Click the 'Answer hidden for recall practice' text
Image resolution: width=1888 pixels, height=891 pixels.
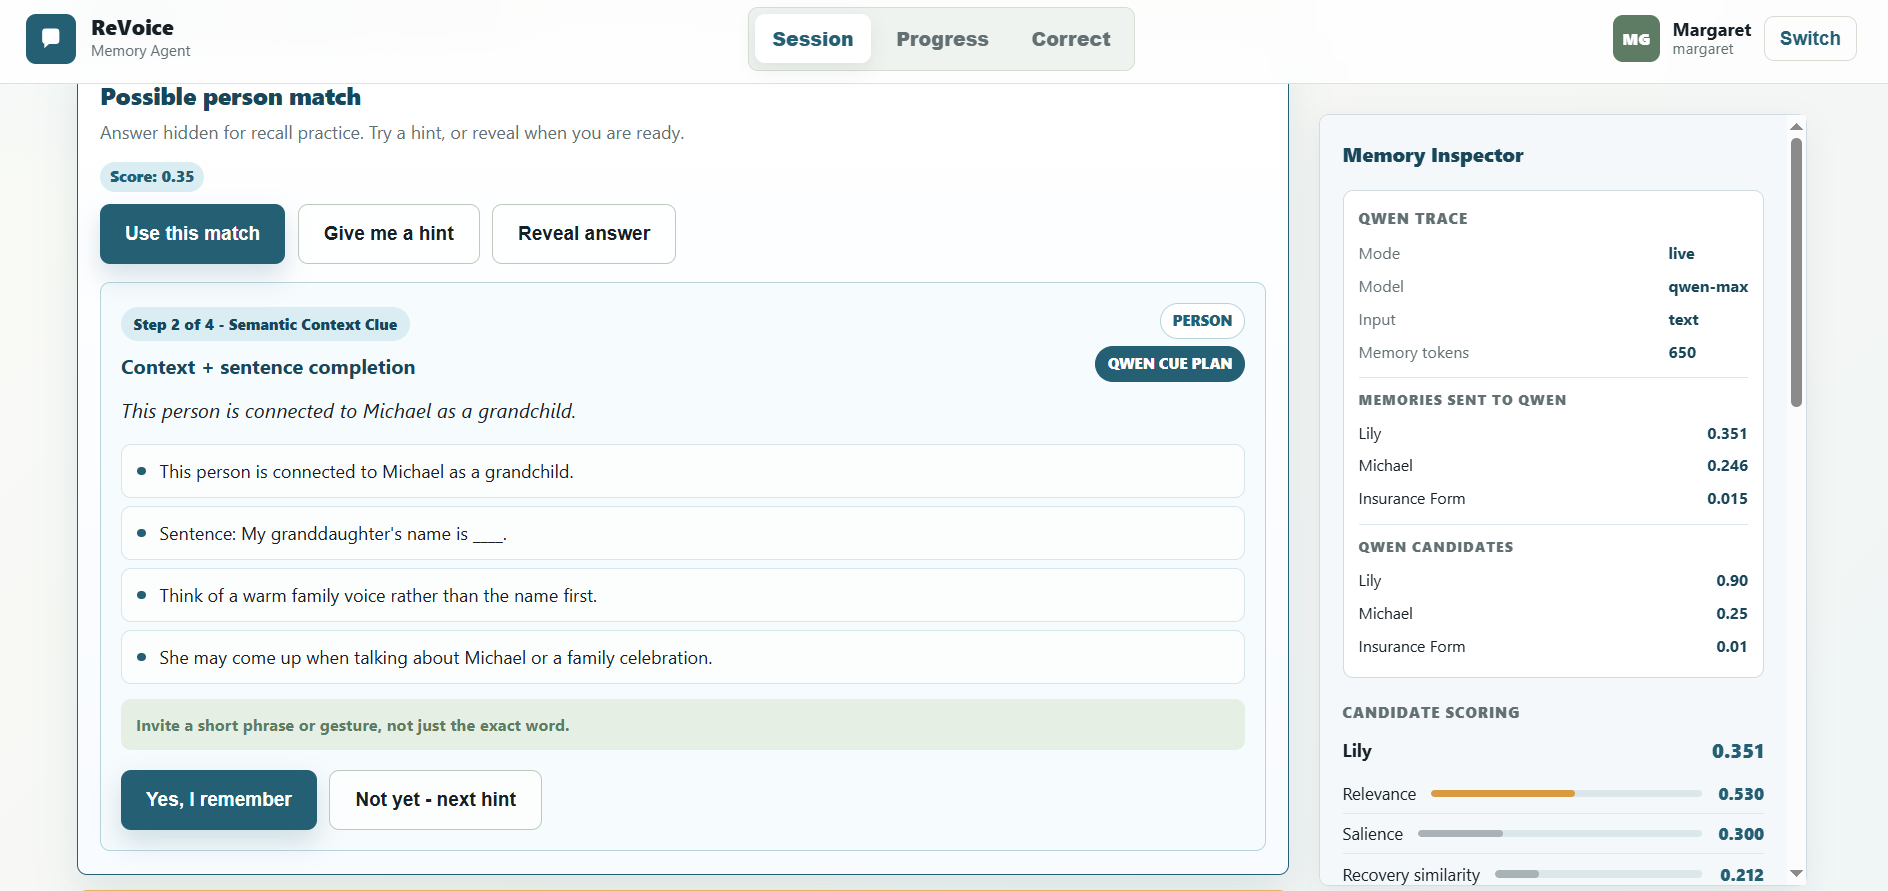coord(392,133)
